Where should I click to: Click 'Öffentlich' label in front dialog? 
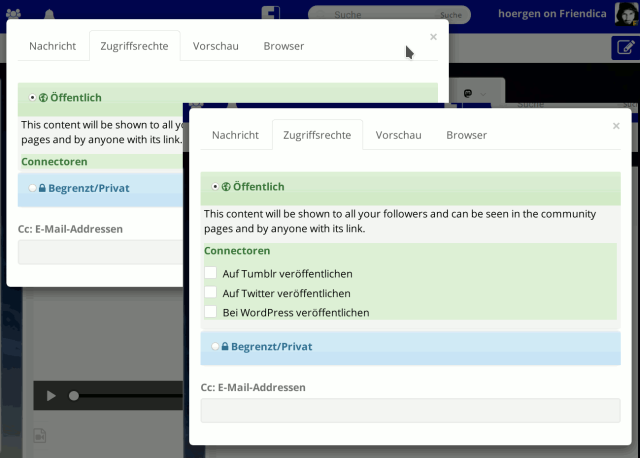[x=259, y=187]
